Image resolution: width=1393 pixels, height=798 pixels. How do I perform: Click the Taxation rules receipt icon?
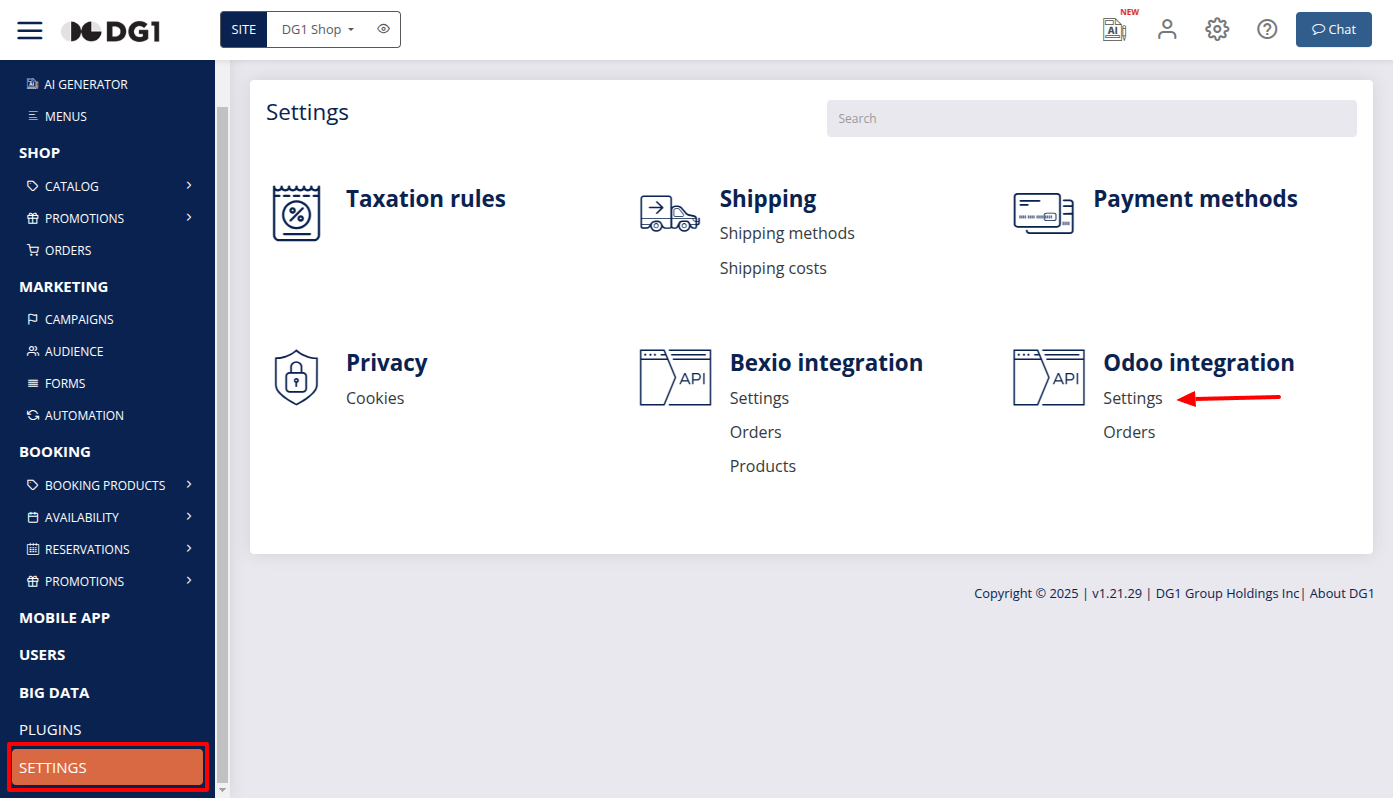tap(297, 212)
